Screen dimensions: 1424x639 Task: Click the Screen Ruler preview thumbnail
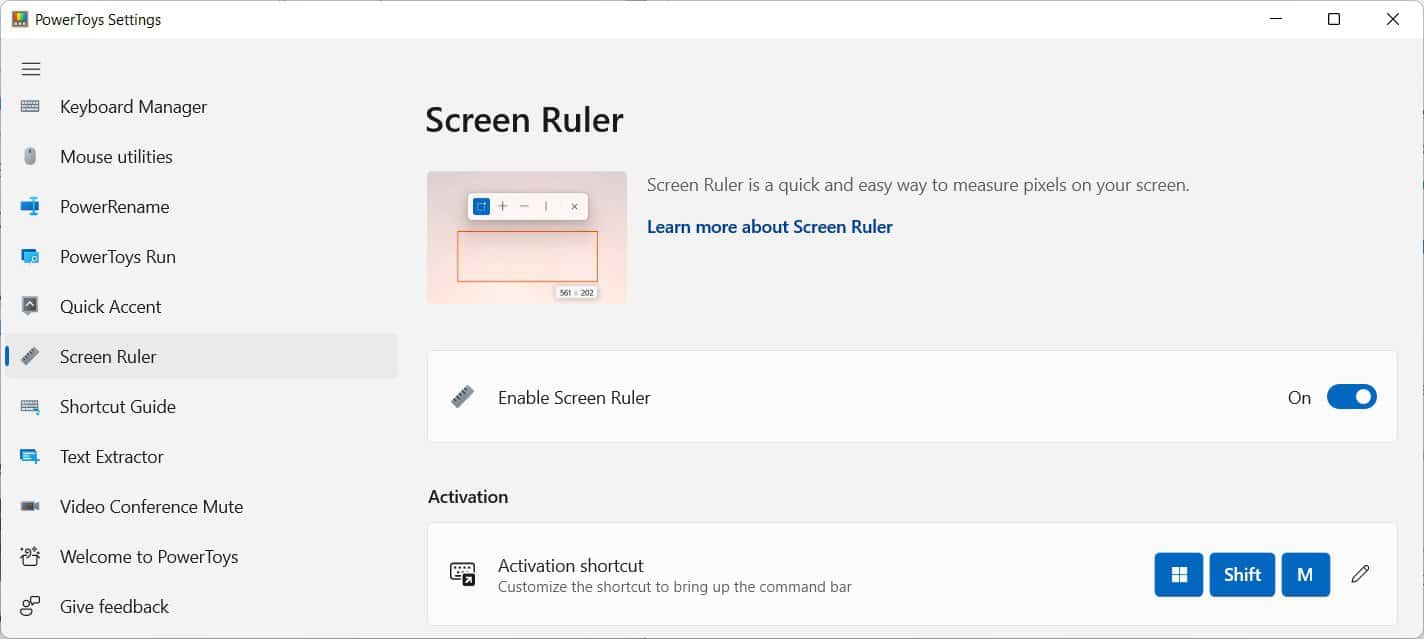(527, 237)
